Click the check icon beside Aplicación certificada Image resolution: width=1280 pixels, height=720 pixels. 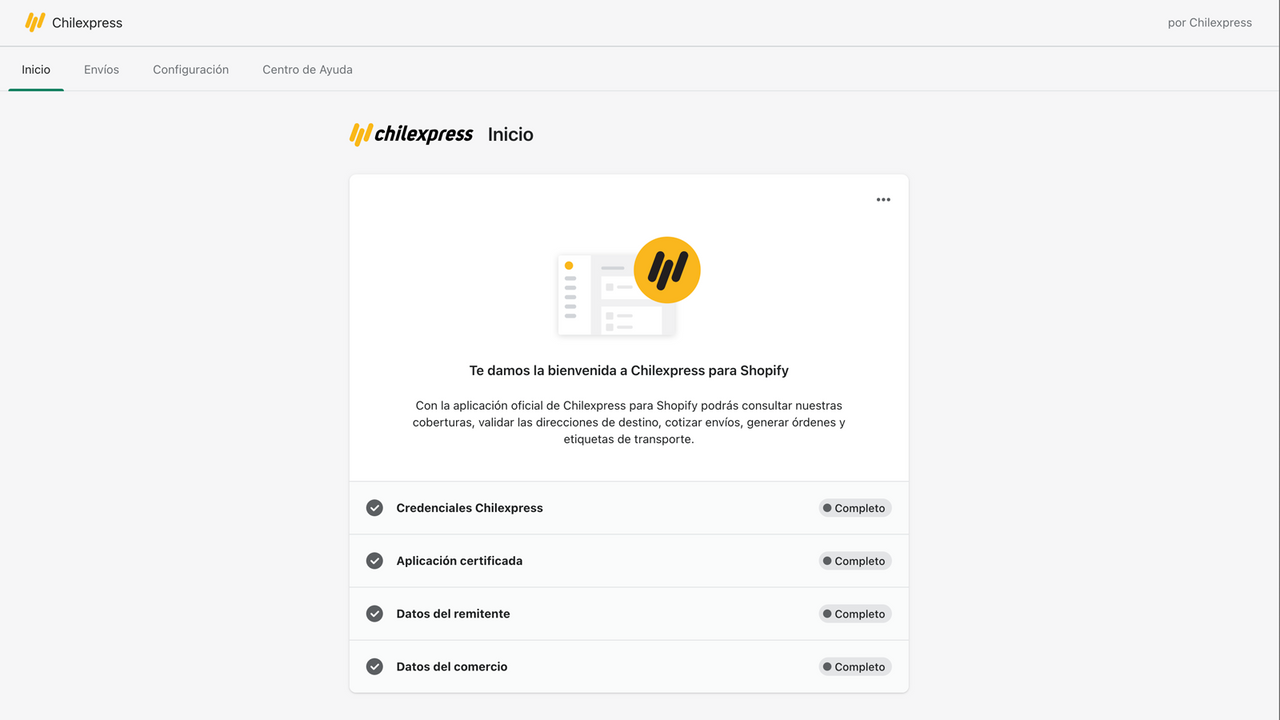[374, 560]
